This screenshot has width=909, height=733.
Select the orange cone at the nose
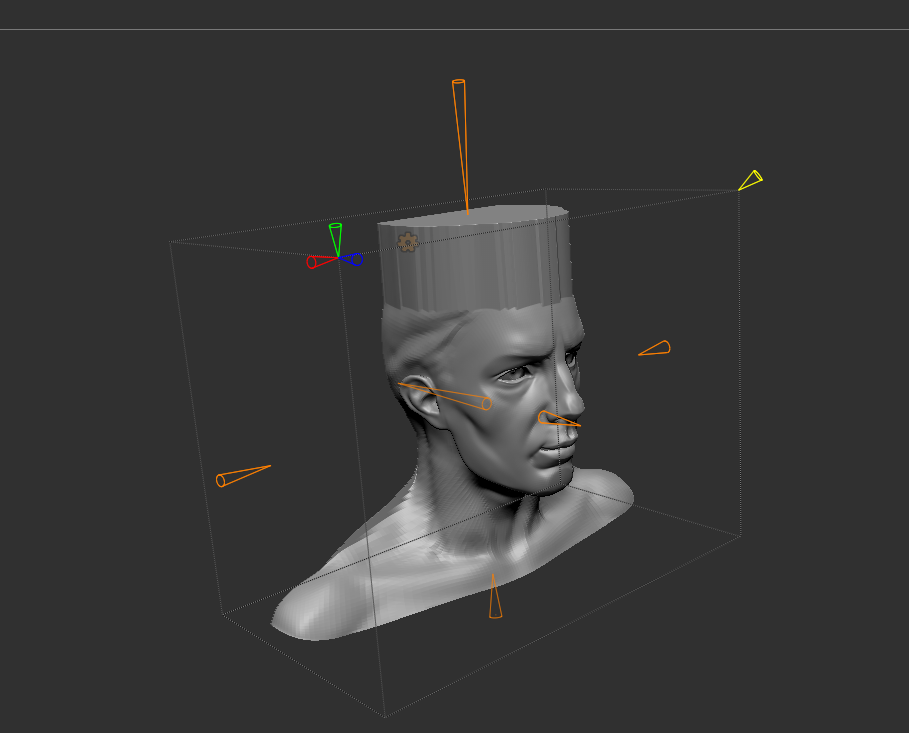(x=559, y=419)
